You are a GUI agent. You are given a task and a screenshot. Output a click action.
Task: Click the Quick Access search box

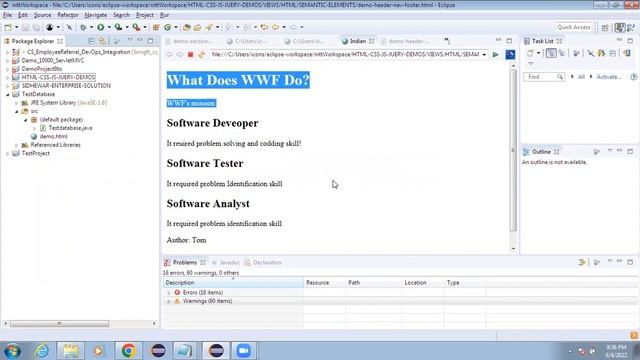point(574,27)
